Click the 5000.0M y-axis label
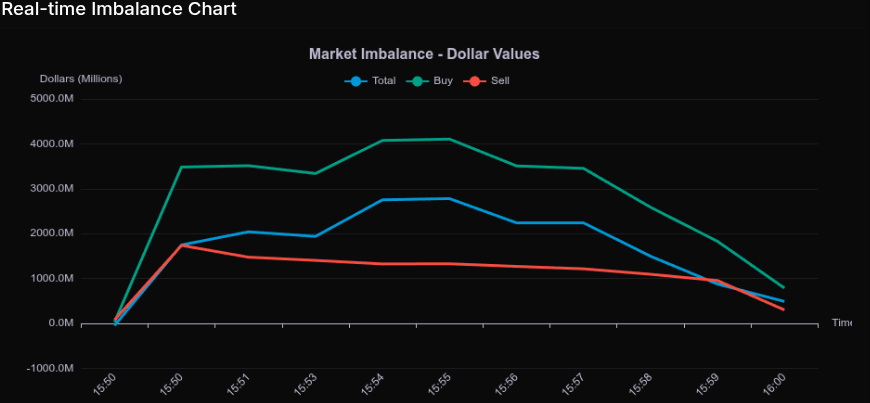The height and width of the screenshot is (403, 870). 53,99
